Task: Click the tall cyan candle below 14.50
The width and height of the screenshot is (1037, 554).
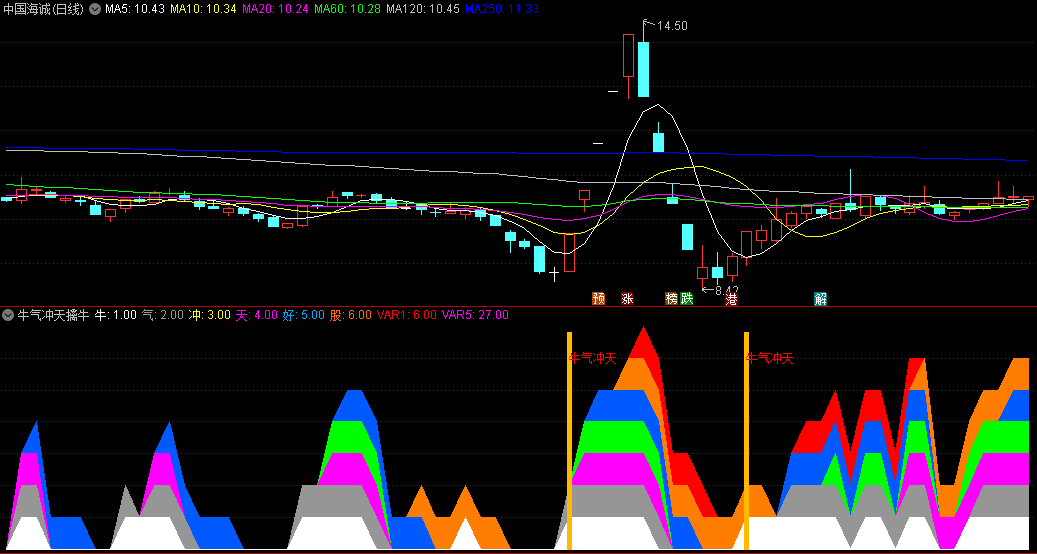Action: (643, 69)
